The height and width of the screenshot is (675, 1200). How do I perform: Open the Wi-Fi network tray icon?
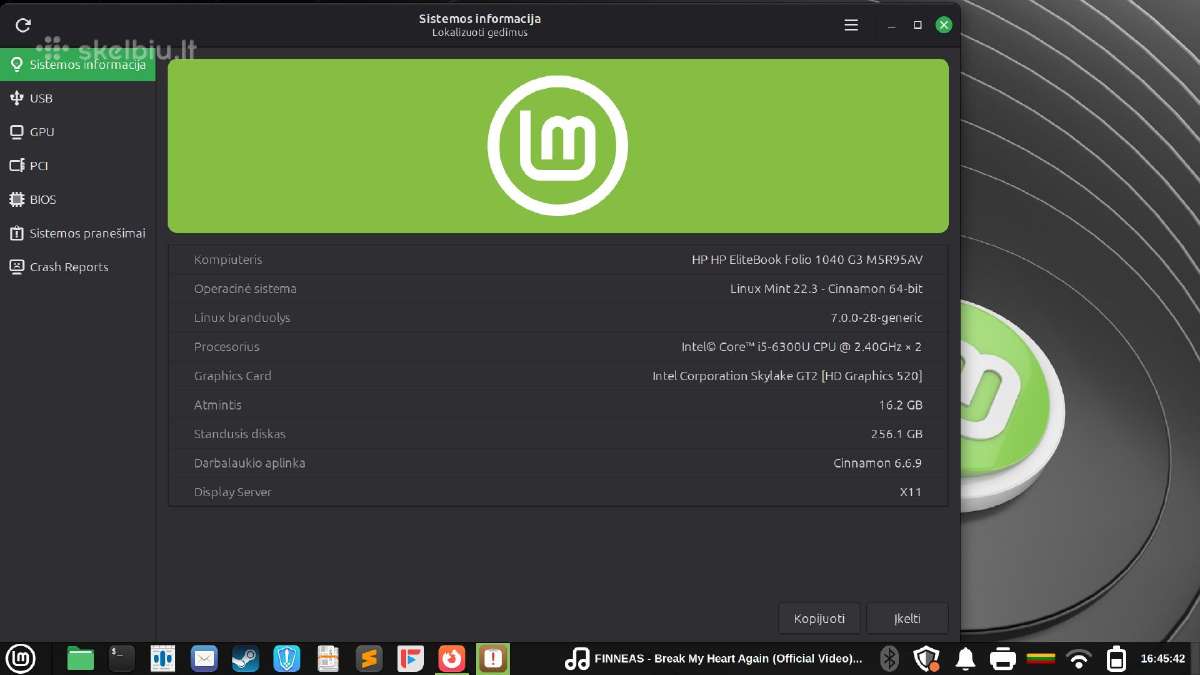point(1079,659)
